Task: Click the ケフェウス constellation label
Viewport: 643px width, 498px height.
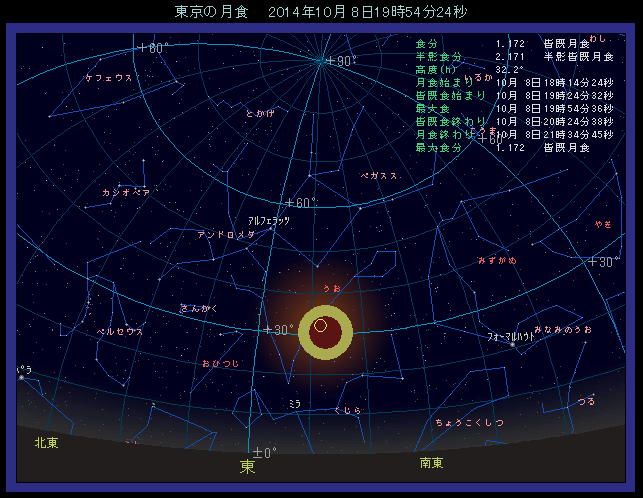Action: coord(108,77)
